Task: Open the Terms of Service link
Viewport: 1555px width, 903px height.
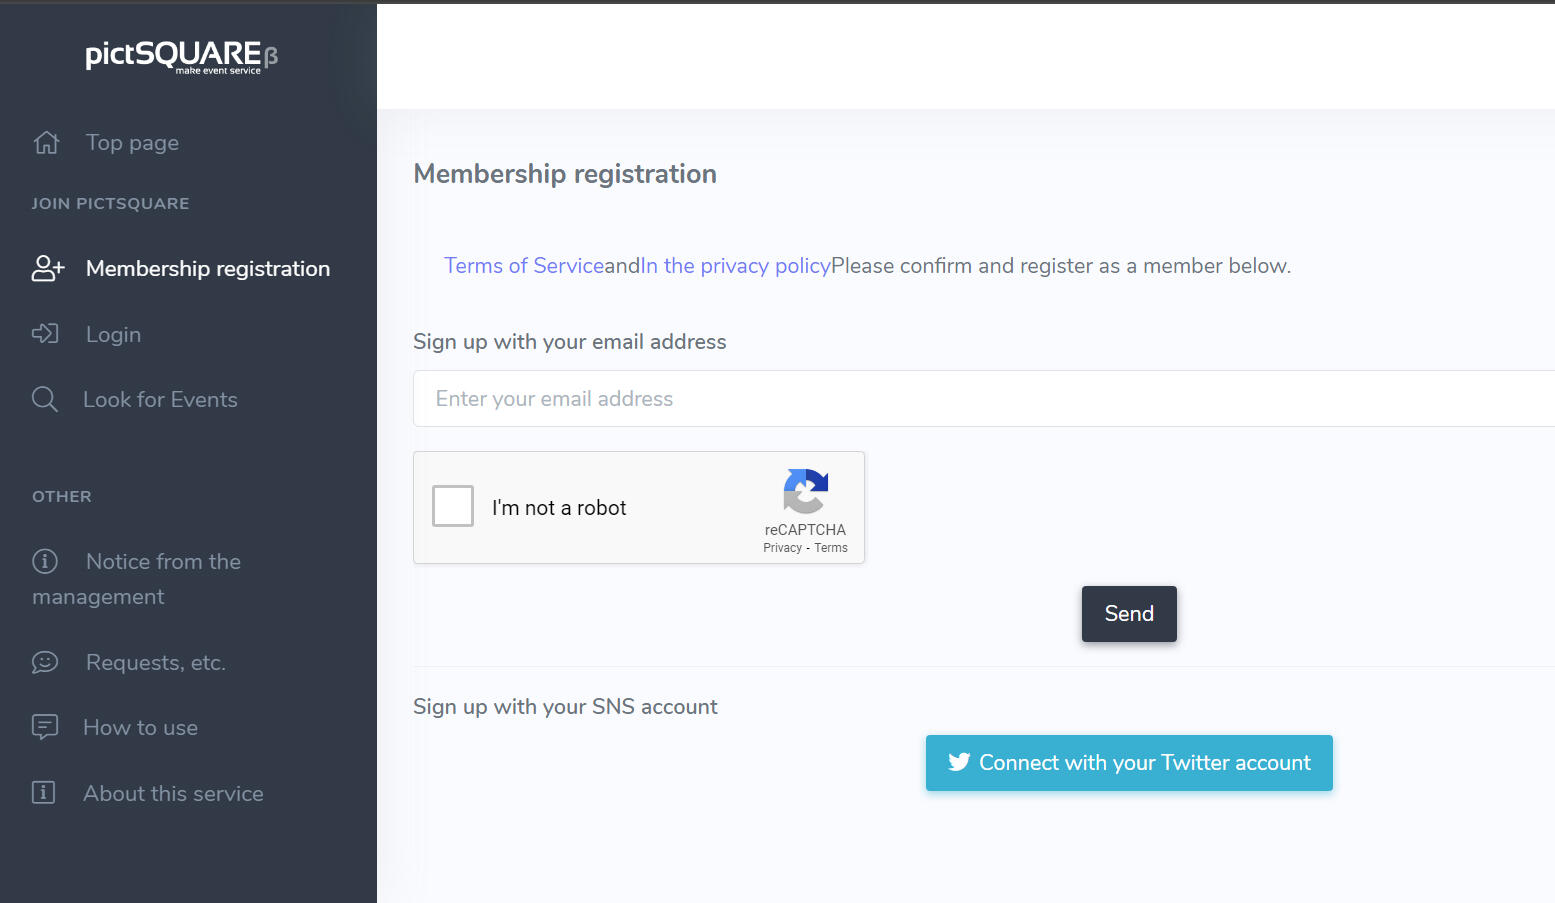Action: point(524,266)
